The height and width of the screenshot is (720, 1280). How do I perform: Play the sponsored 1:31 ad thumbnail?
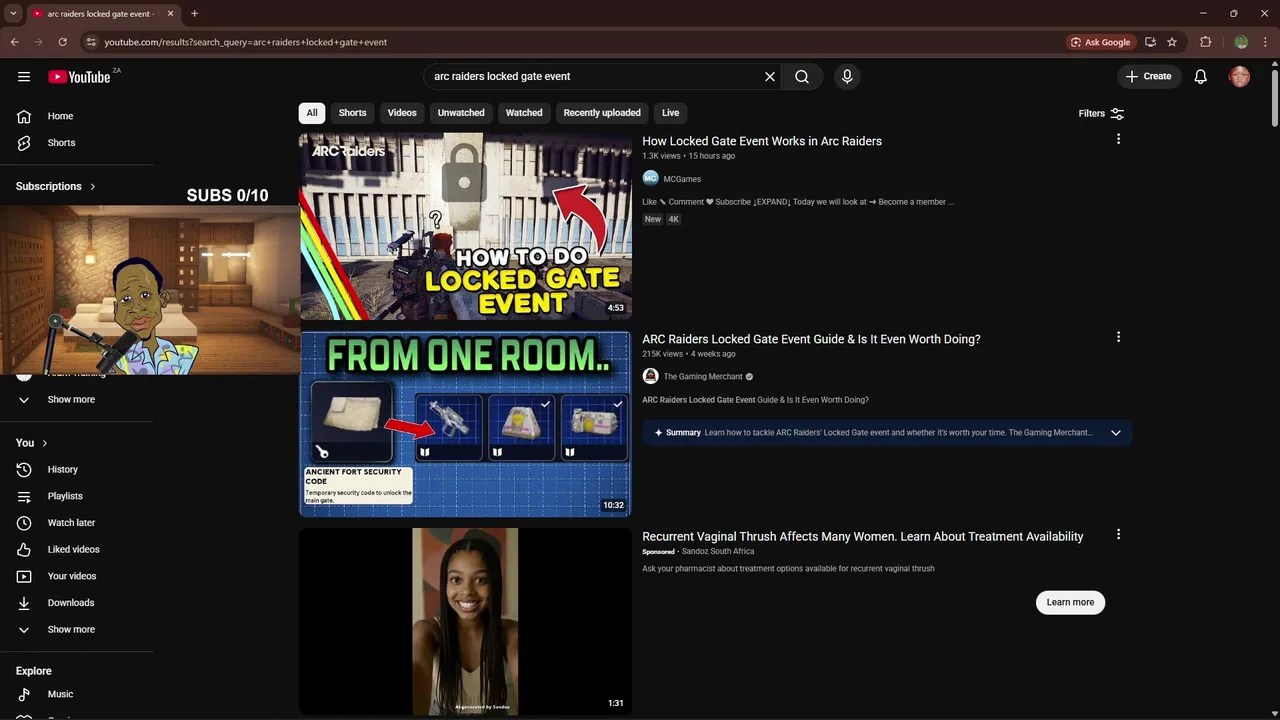pyautogui.click(x=465, y=622)
